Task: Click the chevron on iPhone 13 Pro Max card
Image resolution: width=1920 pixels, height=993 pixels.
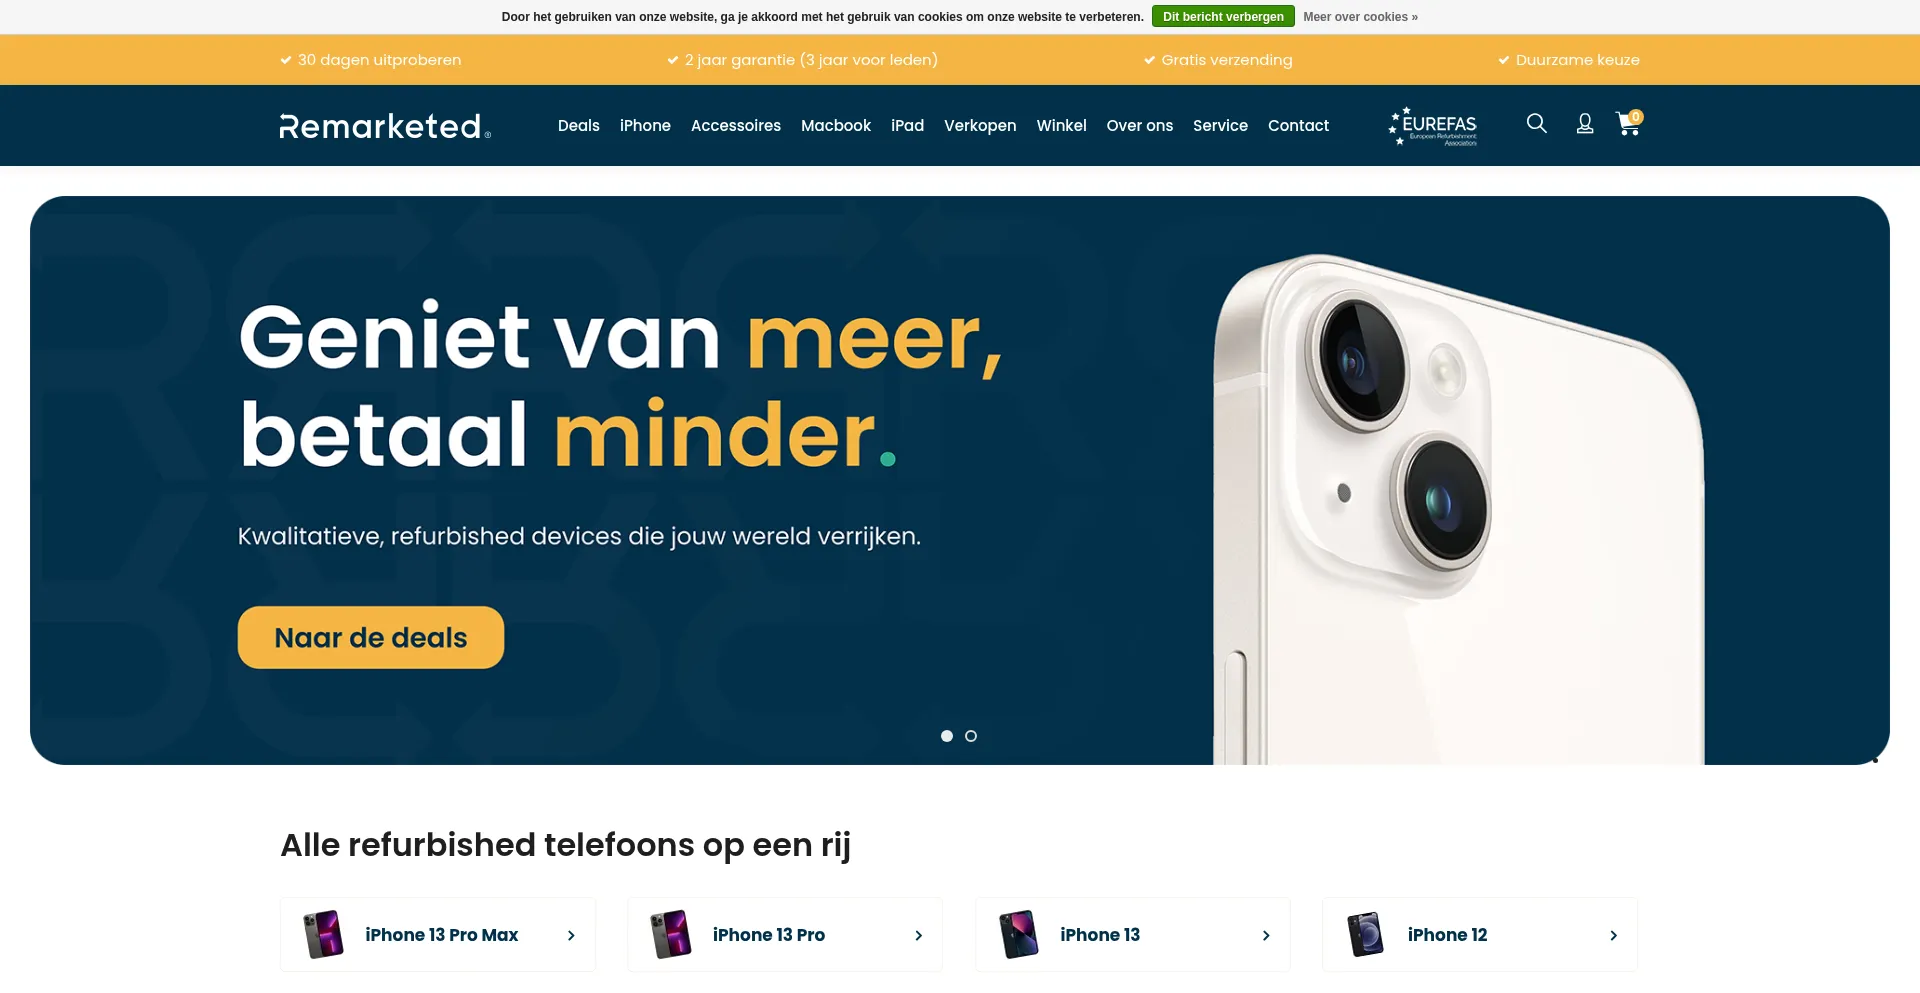Action: click(x=571, y=936)
